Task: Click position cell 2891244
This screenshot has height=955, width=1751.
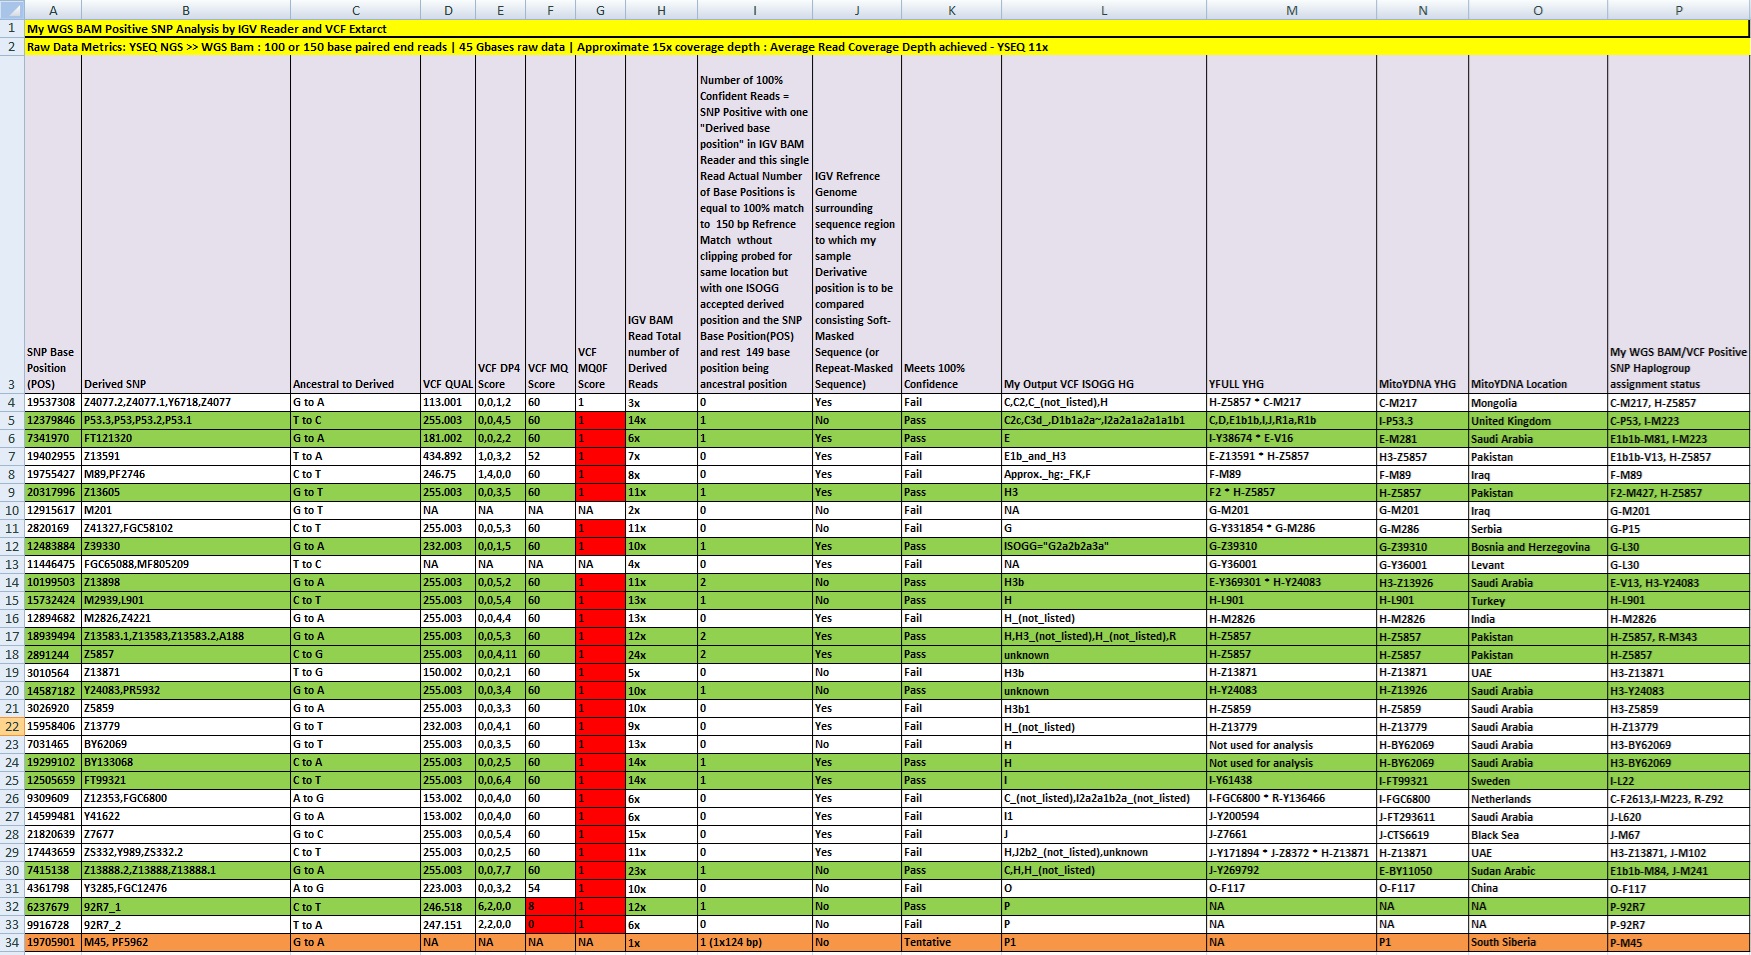Action: pos(53,654)
